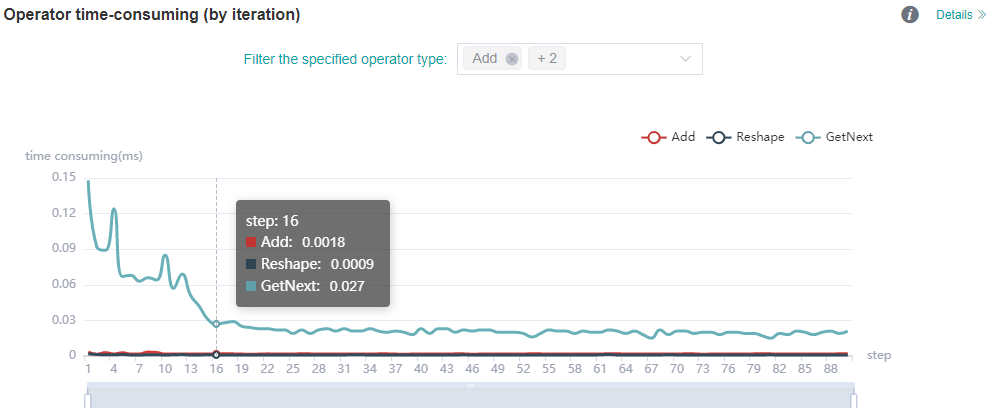Click the GetNext peak at step 1
988x408 pixels.
point(89,182)
